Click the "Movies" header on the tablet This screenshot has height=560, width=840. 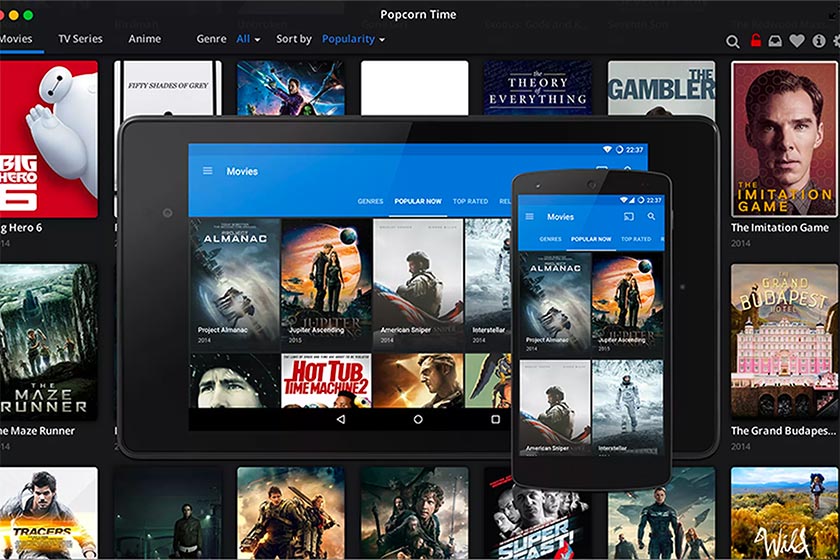tap(242, 171)
